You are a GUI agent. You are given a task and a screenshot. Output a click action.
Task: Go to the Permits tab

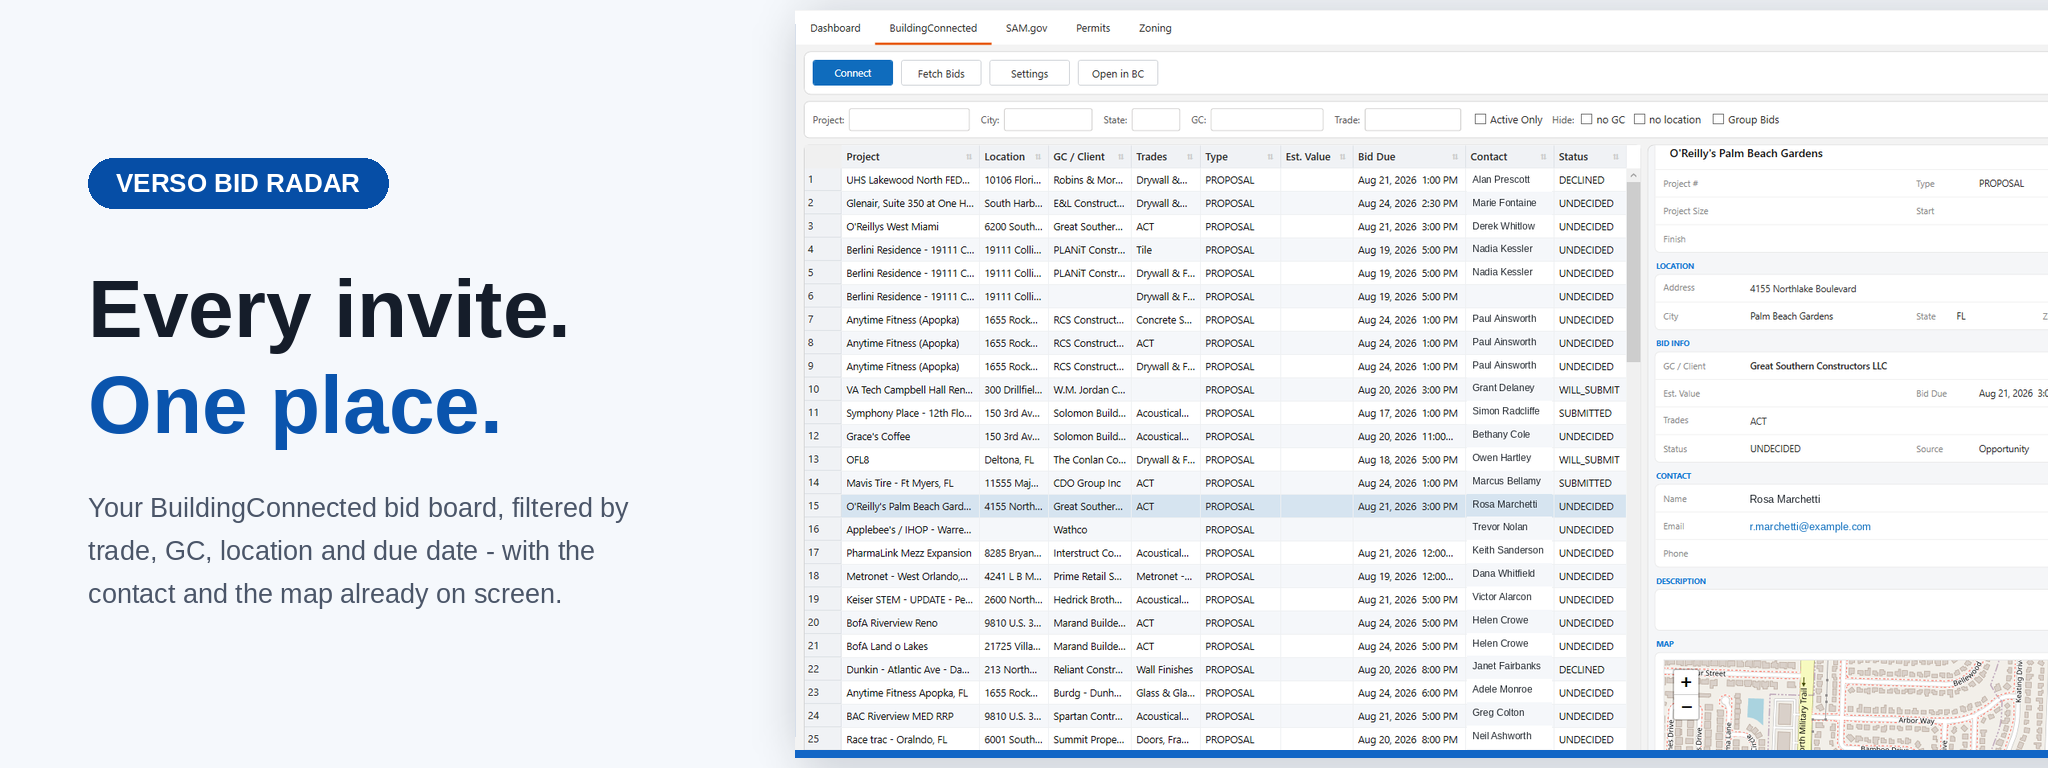pyautogui.click(x=1093, y=28)
